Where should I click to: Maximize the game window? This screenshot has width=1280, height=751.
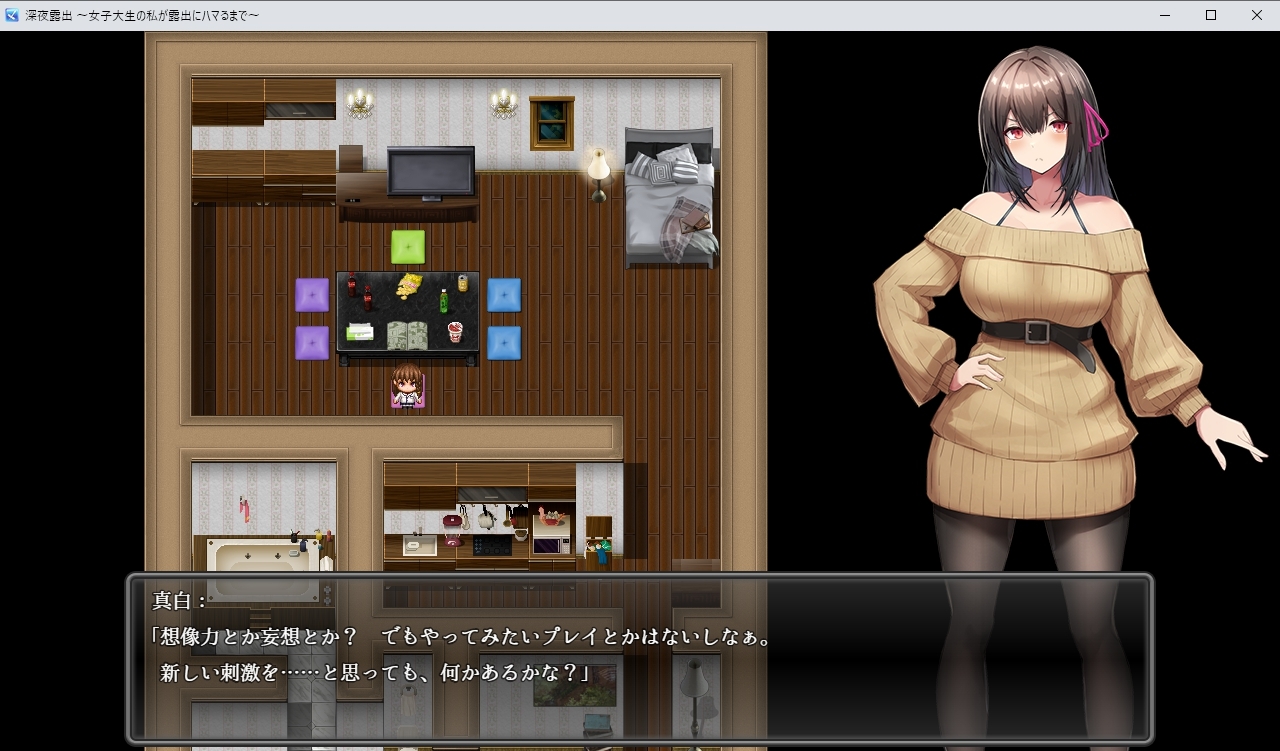point(1211,15)
